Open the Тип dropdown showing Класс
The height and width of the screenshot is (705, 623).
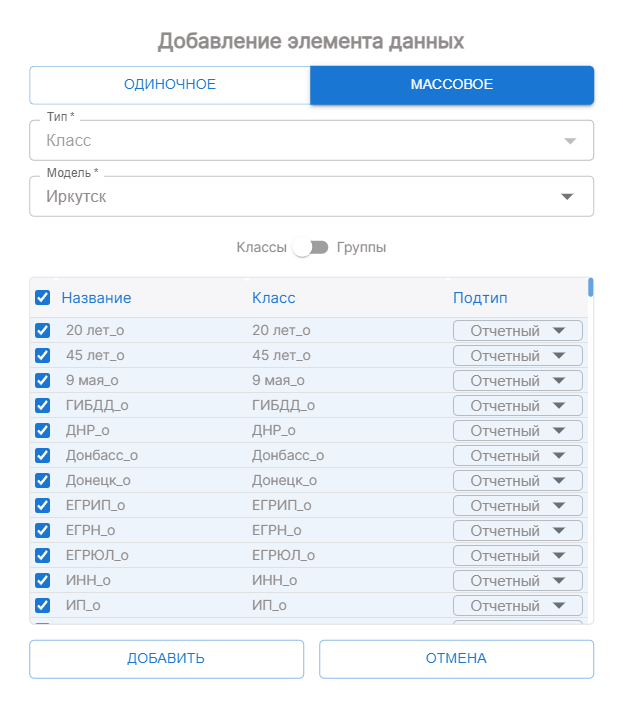pos(311,141)
